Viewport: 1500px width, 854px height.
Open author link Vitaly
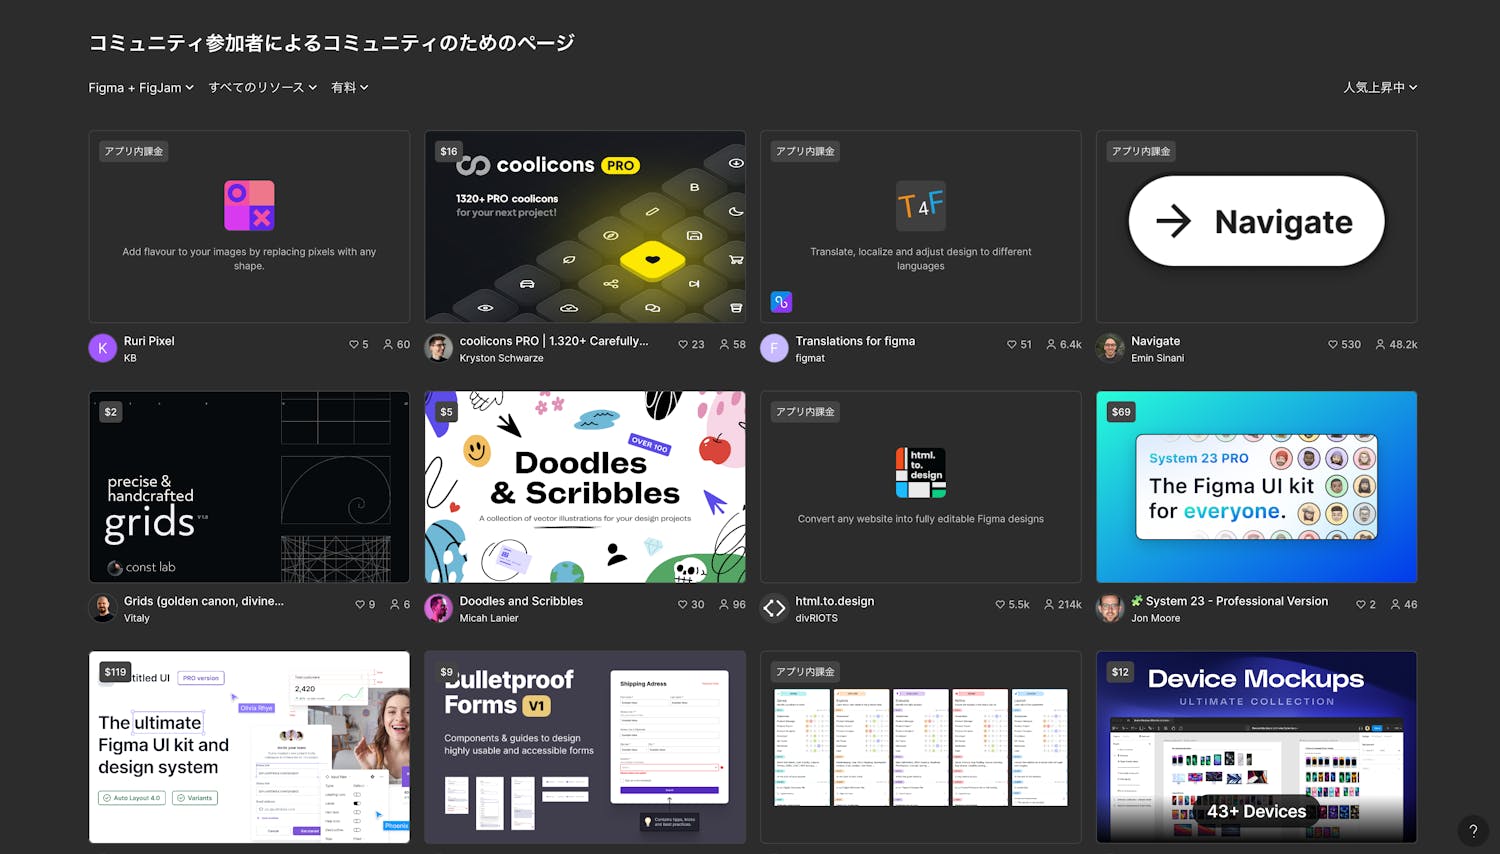(x=137, y=618)
